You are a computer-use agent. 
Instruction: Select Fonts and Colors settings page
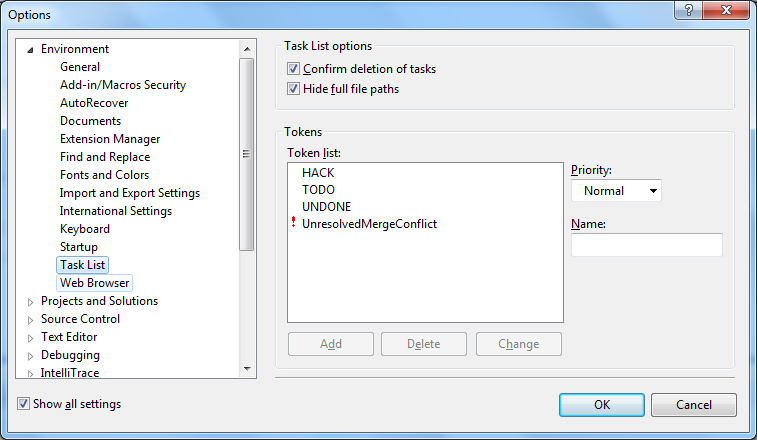click(x=104, y=175)
